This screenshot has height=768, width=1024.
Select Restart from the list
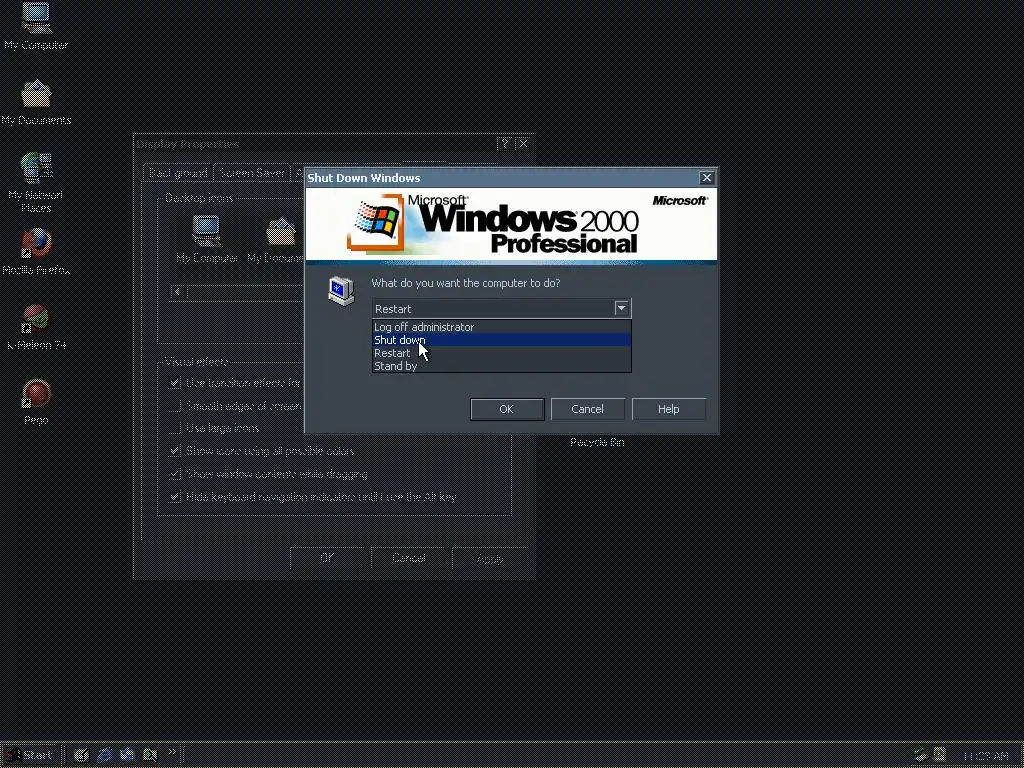(x=501, y=353)
